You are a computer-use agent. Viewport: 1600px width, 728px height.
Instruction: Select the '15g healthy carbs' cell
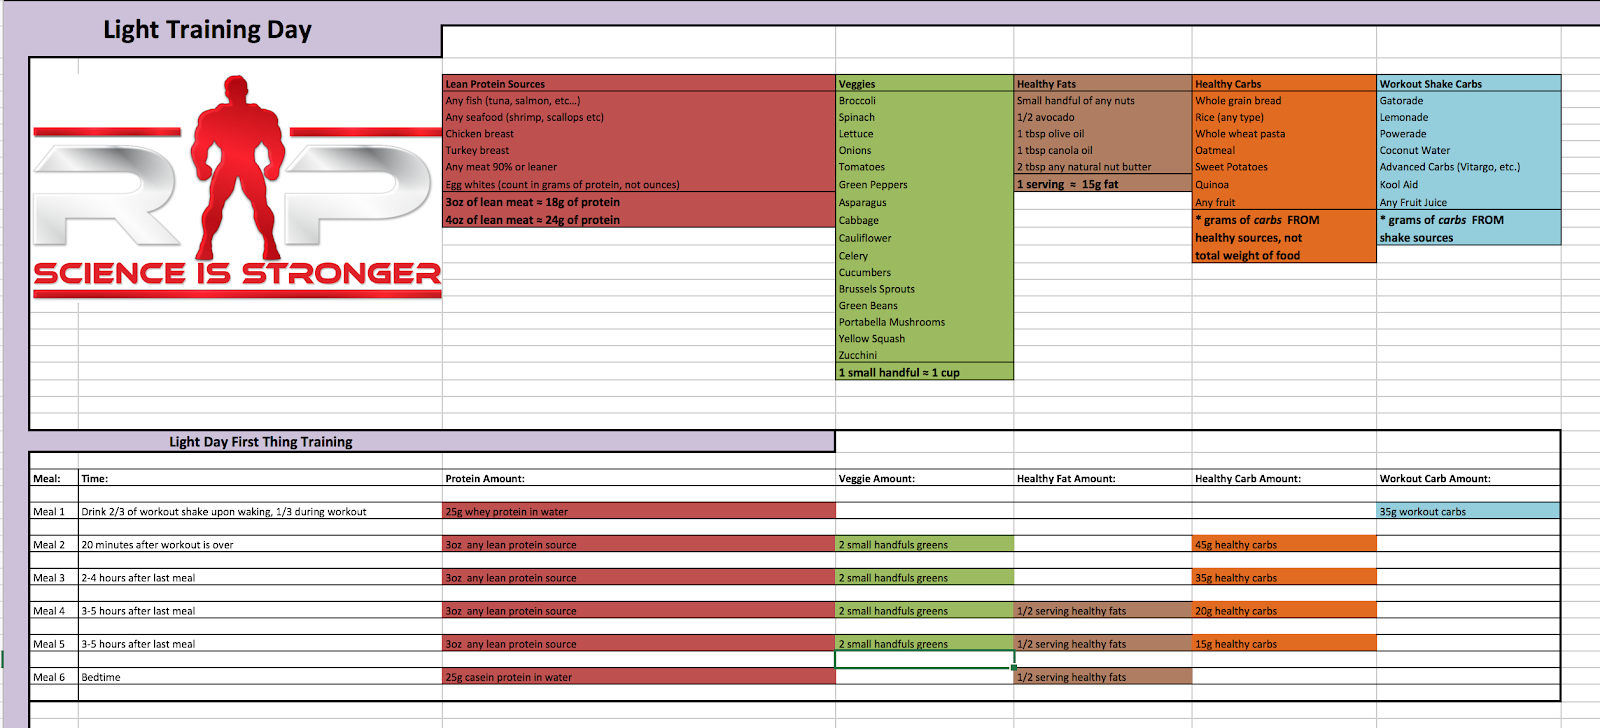[x=1284, y=643]
